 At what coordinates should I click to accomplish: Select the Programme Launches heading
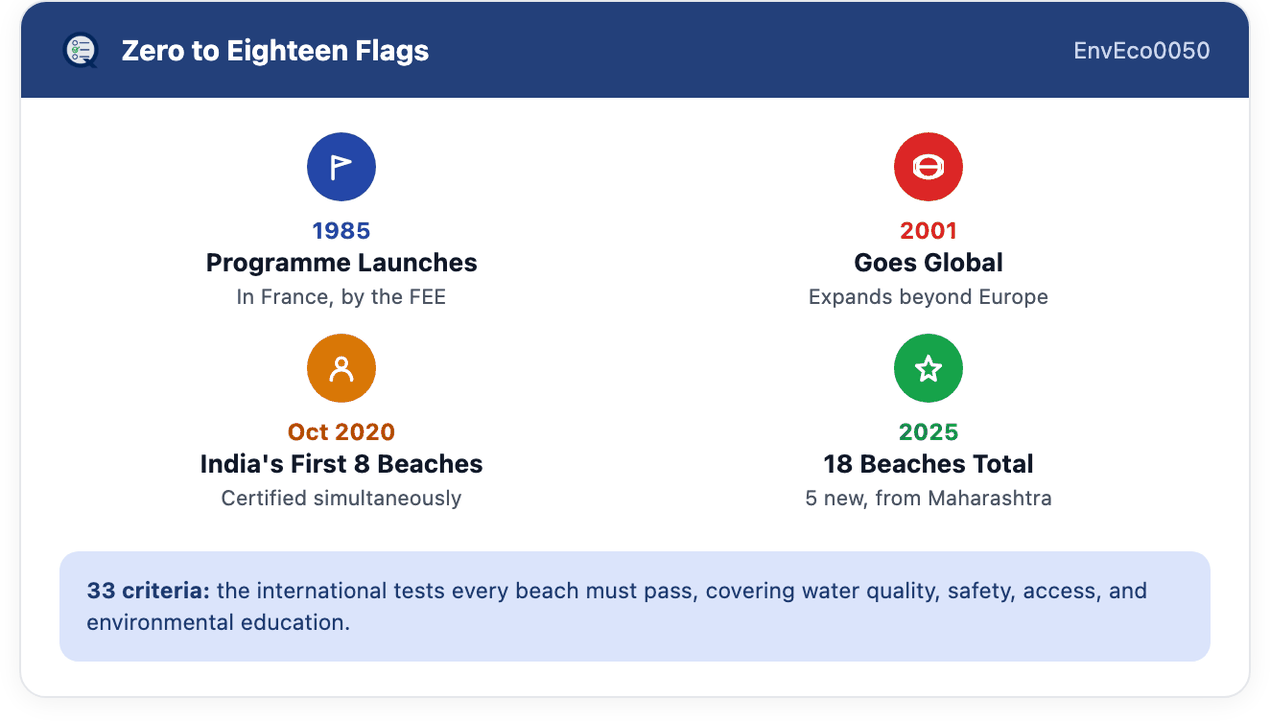click(341, 263)
